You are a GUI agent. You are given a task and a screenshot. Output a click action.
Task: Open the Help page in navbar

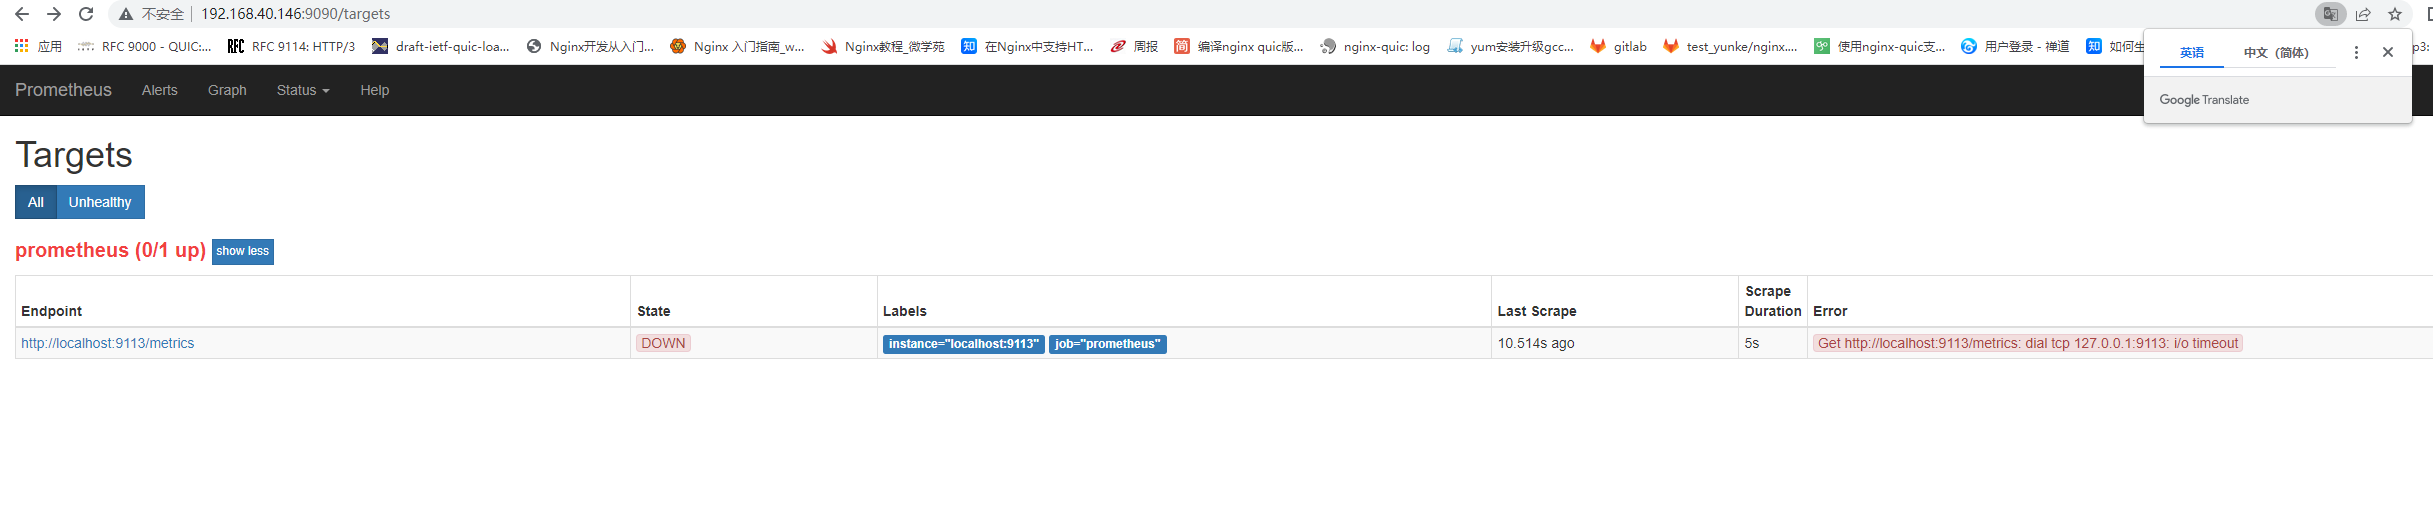375,90
